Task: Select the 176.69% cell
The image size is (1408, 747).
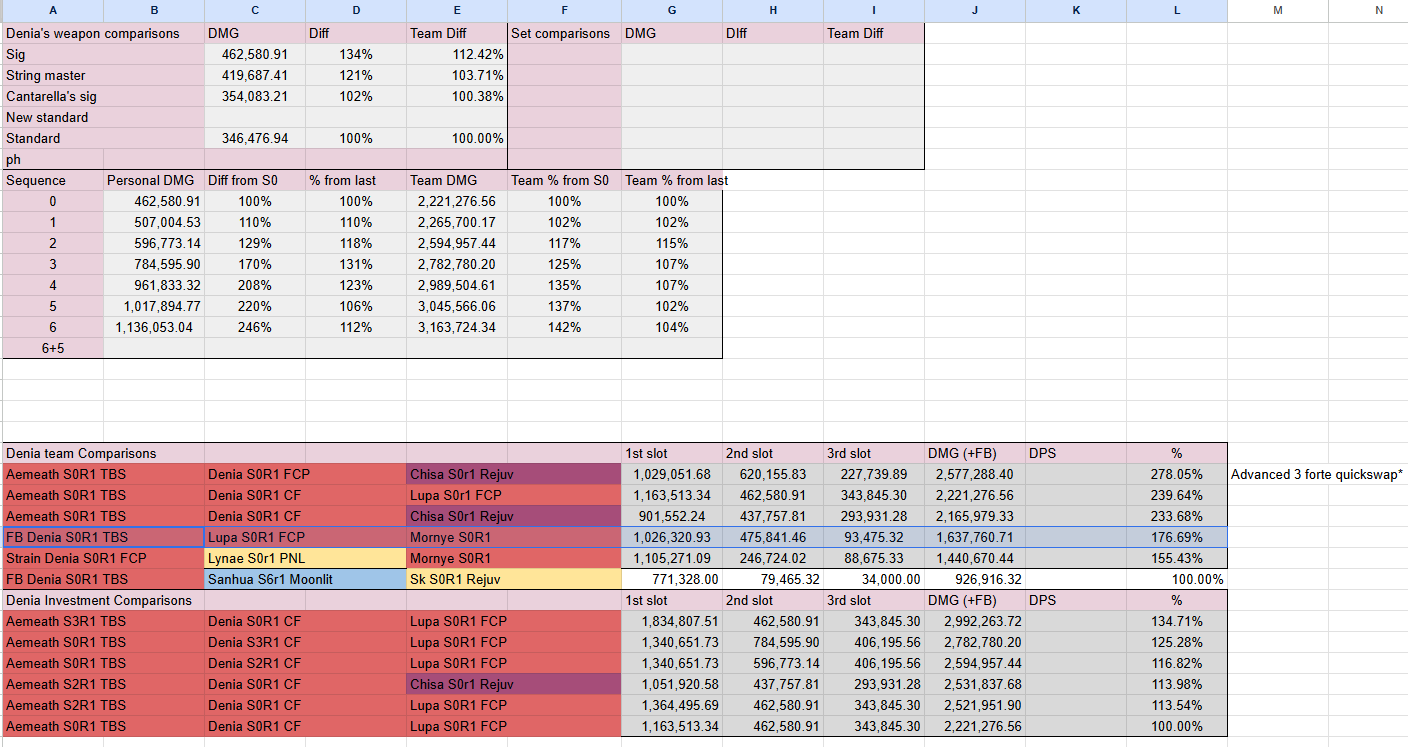Action: tap(1177, 537)
